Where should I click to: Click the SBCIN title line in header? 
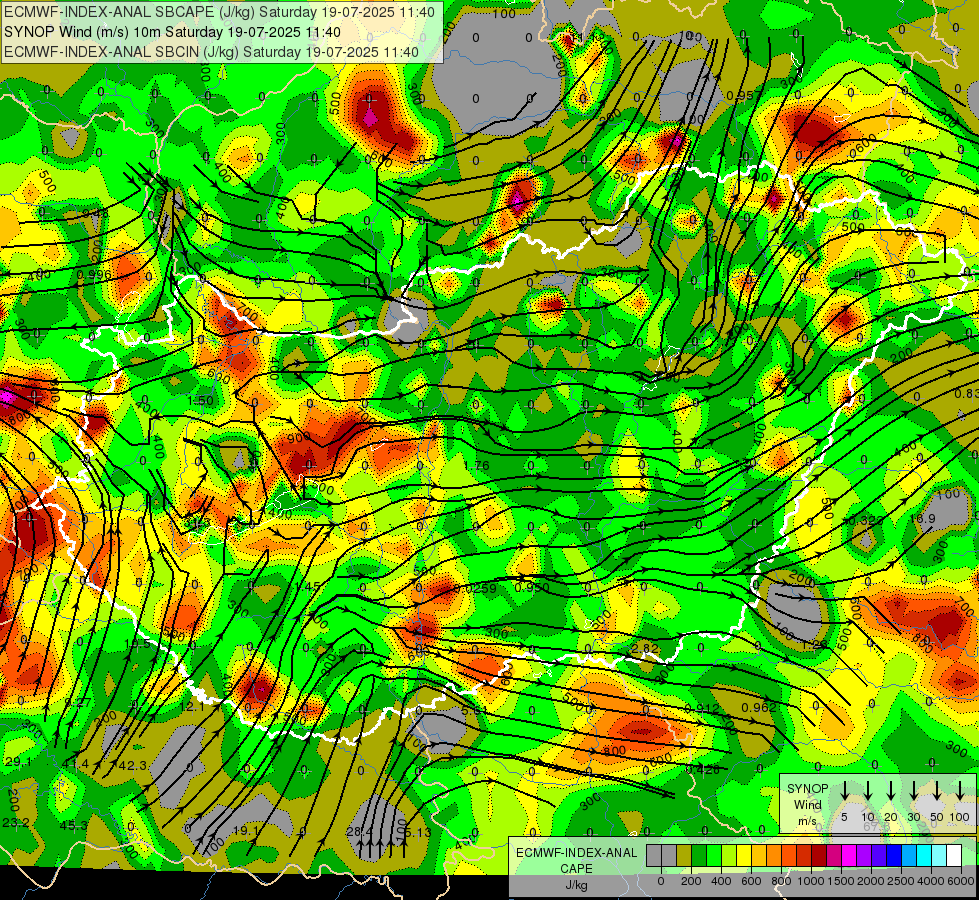tap(211, 52)
